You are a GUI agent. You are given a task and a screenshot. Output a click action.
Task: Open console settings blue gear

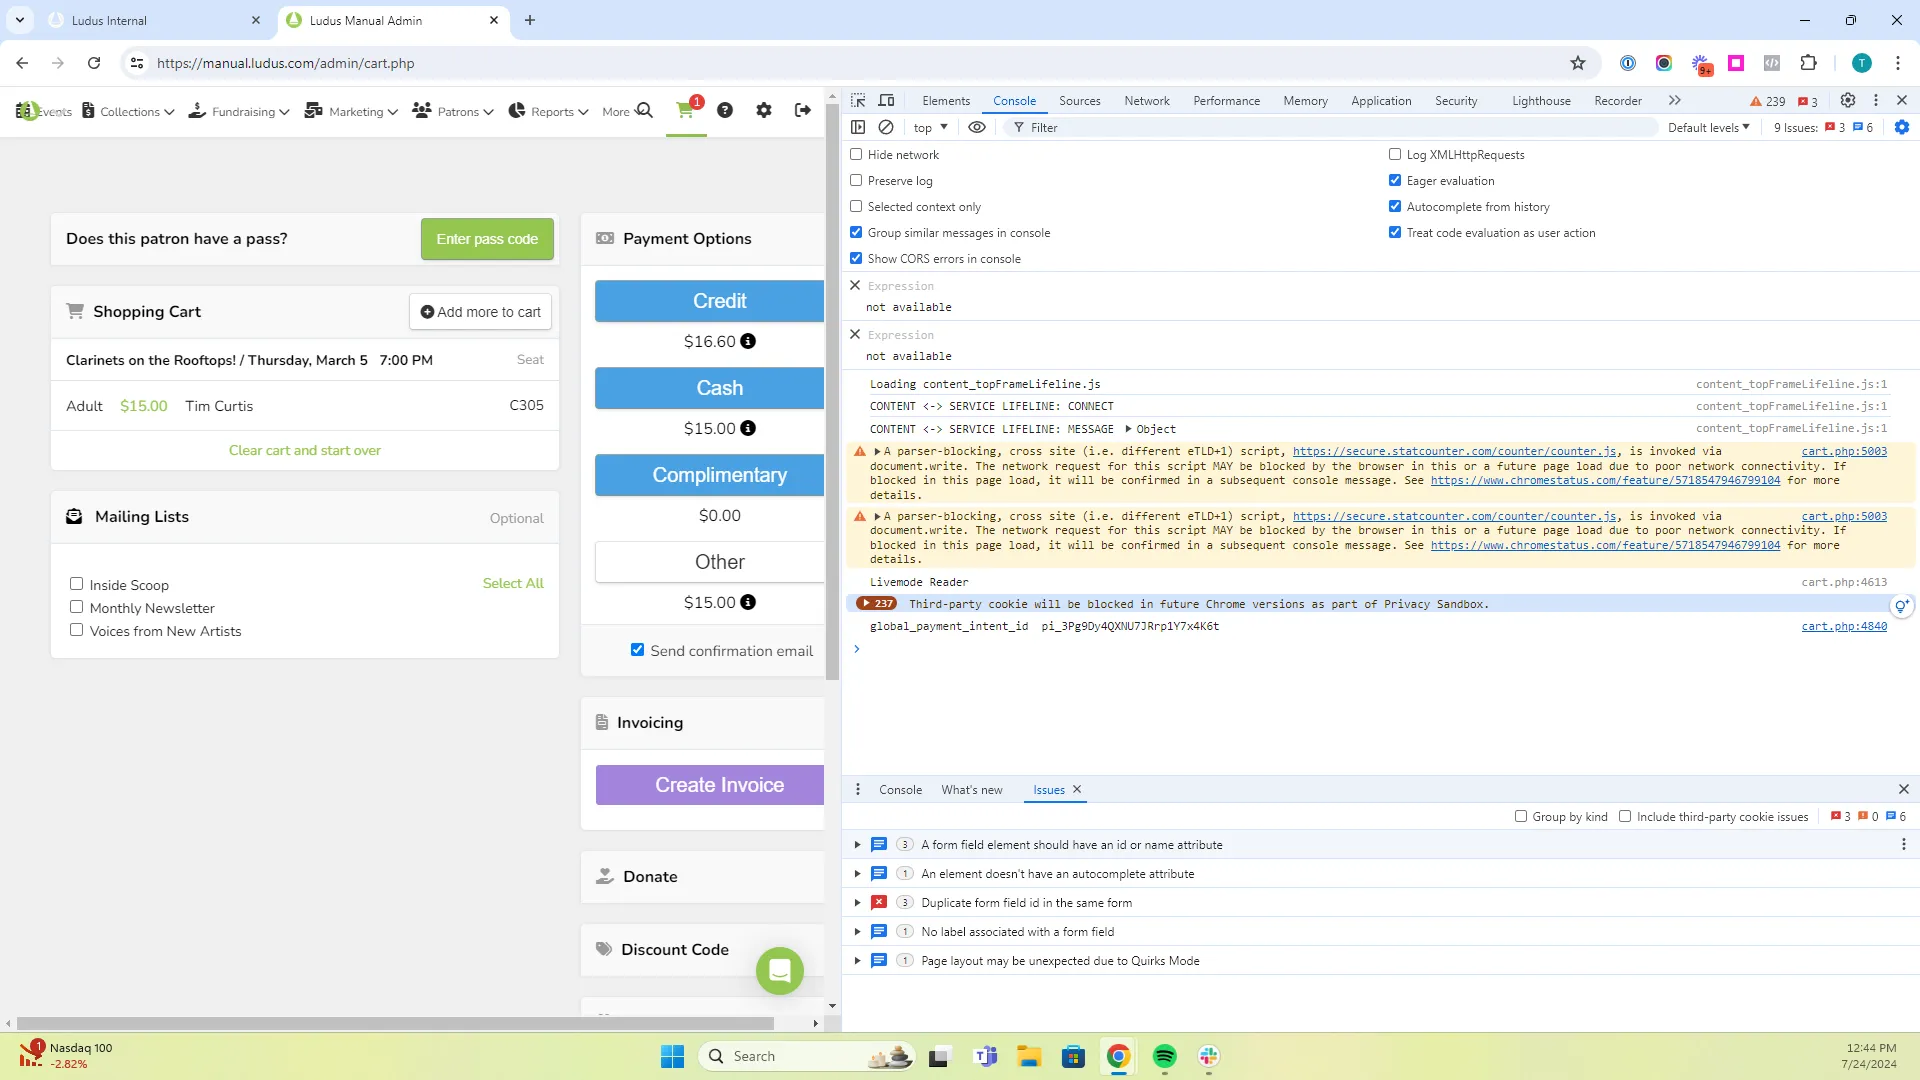[x=1902, y=127]
